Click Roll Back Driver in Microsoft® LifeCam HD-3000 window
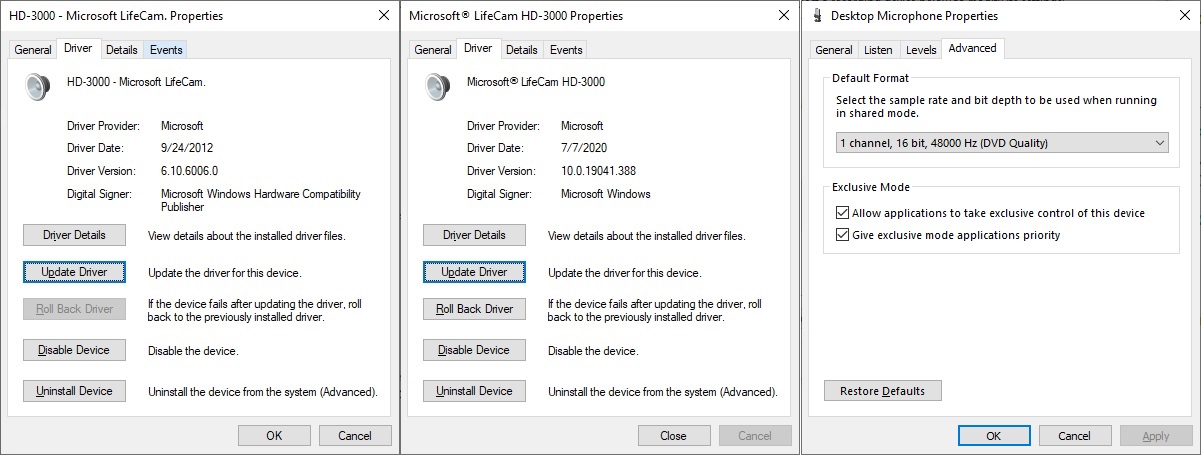This screenshot has width=1201, height=455. tap(474, 309)
